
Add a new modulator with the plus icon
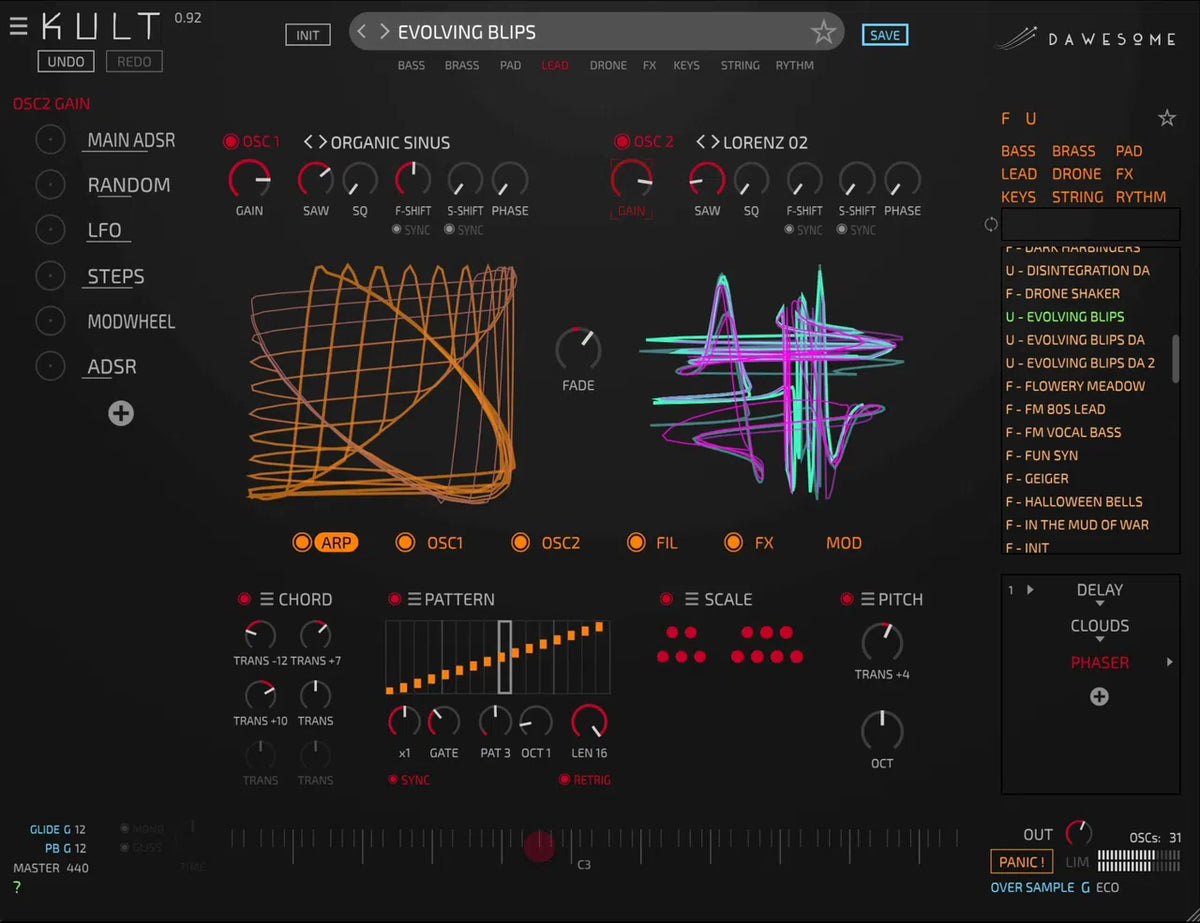coord(120,413)
